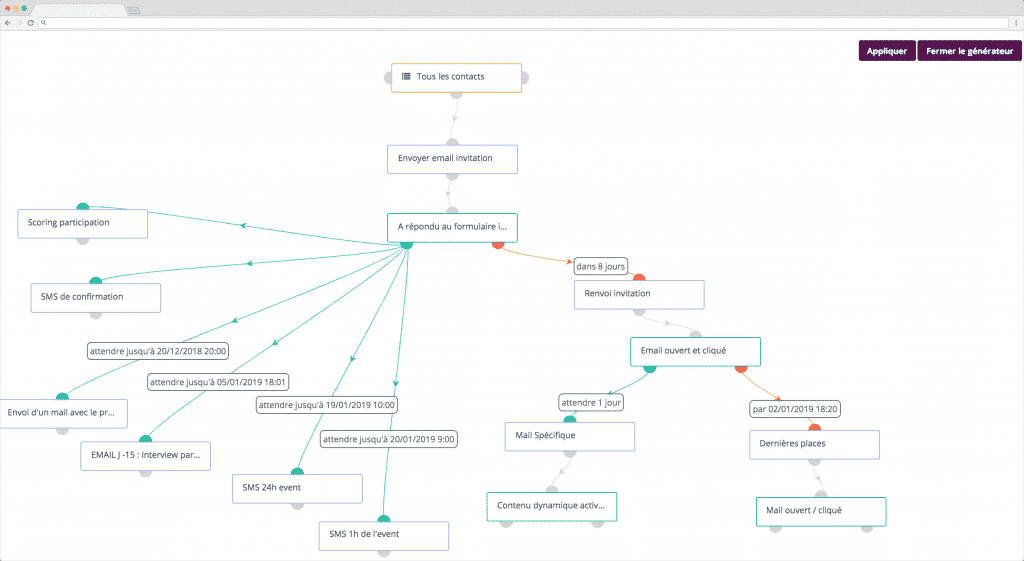Screen dimensions: 1024x561
Task: Click red connector under Email ouvert et cliqué
Action: (741, 368)
